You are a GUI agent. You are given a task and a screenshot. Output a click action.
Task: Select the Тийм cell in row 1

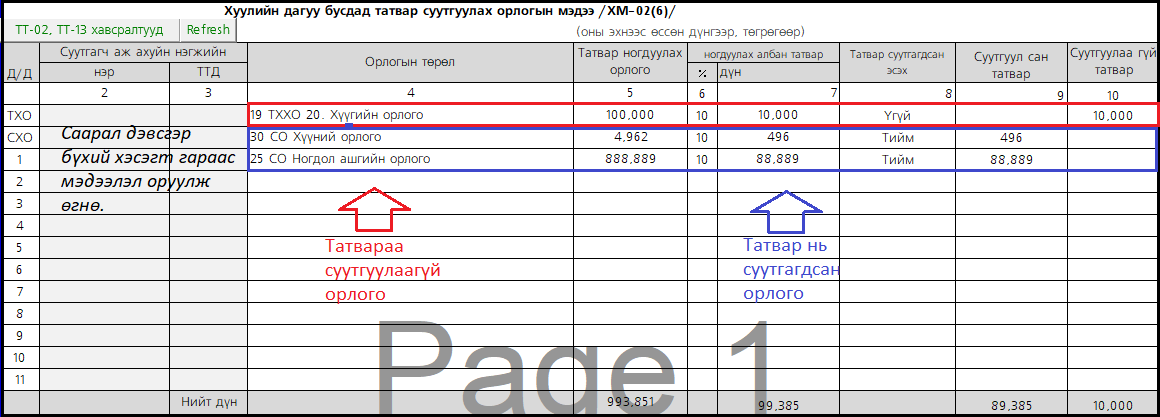pyautogui.click(x=897, y=159)
